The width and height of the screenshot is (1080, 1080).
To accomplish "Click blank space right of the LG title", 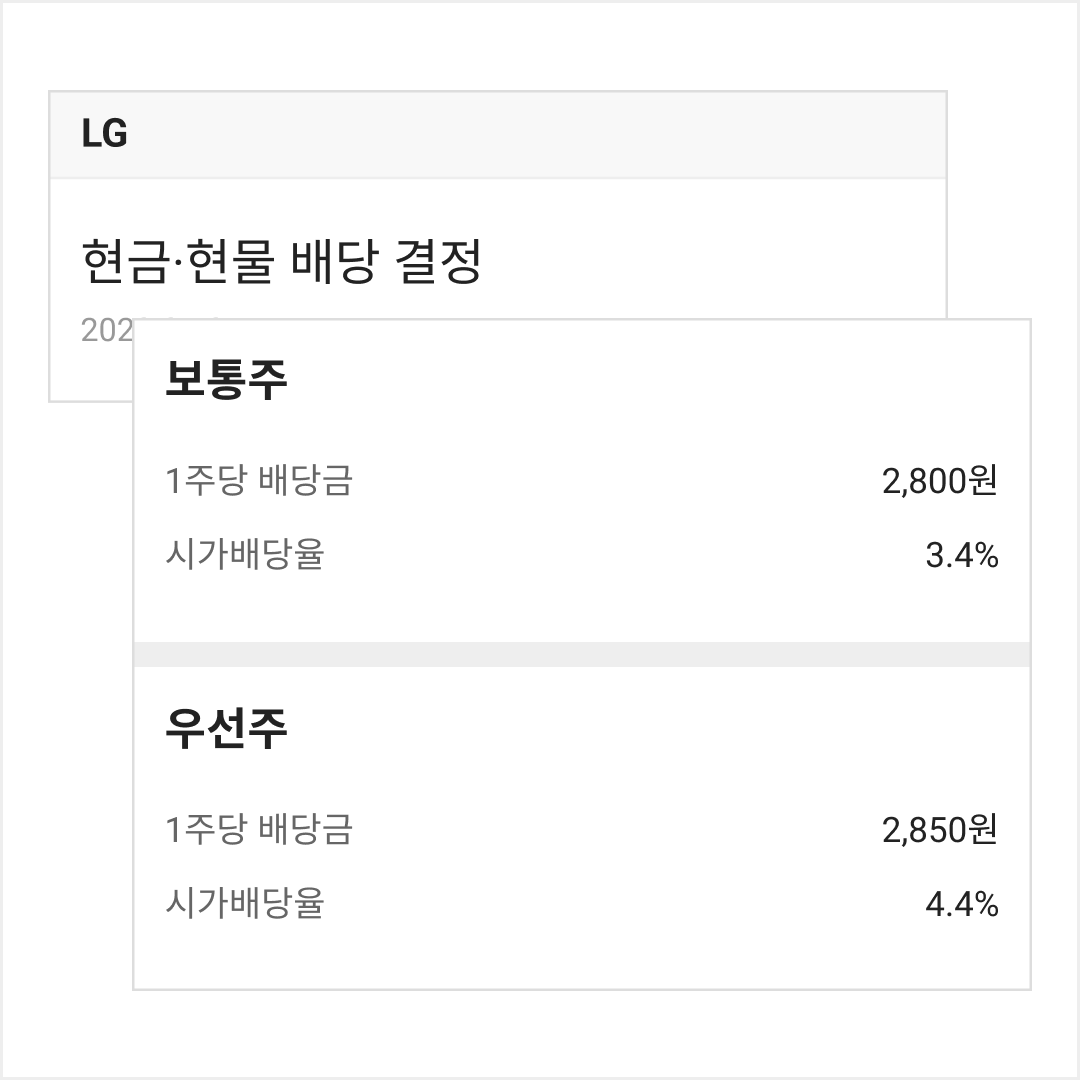I will point(537,135).
